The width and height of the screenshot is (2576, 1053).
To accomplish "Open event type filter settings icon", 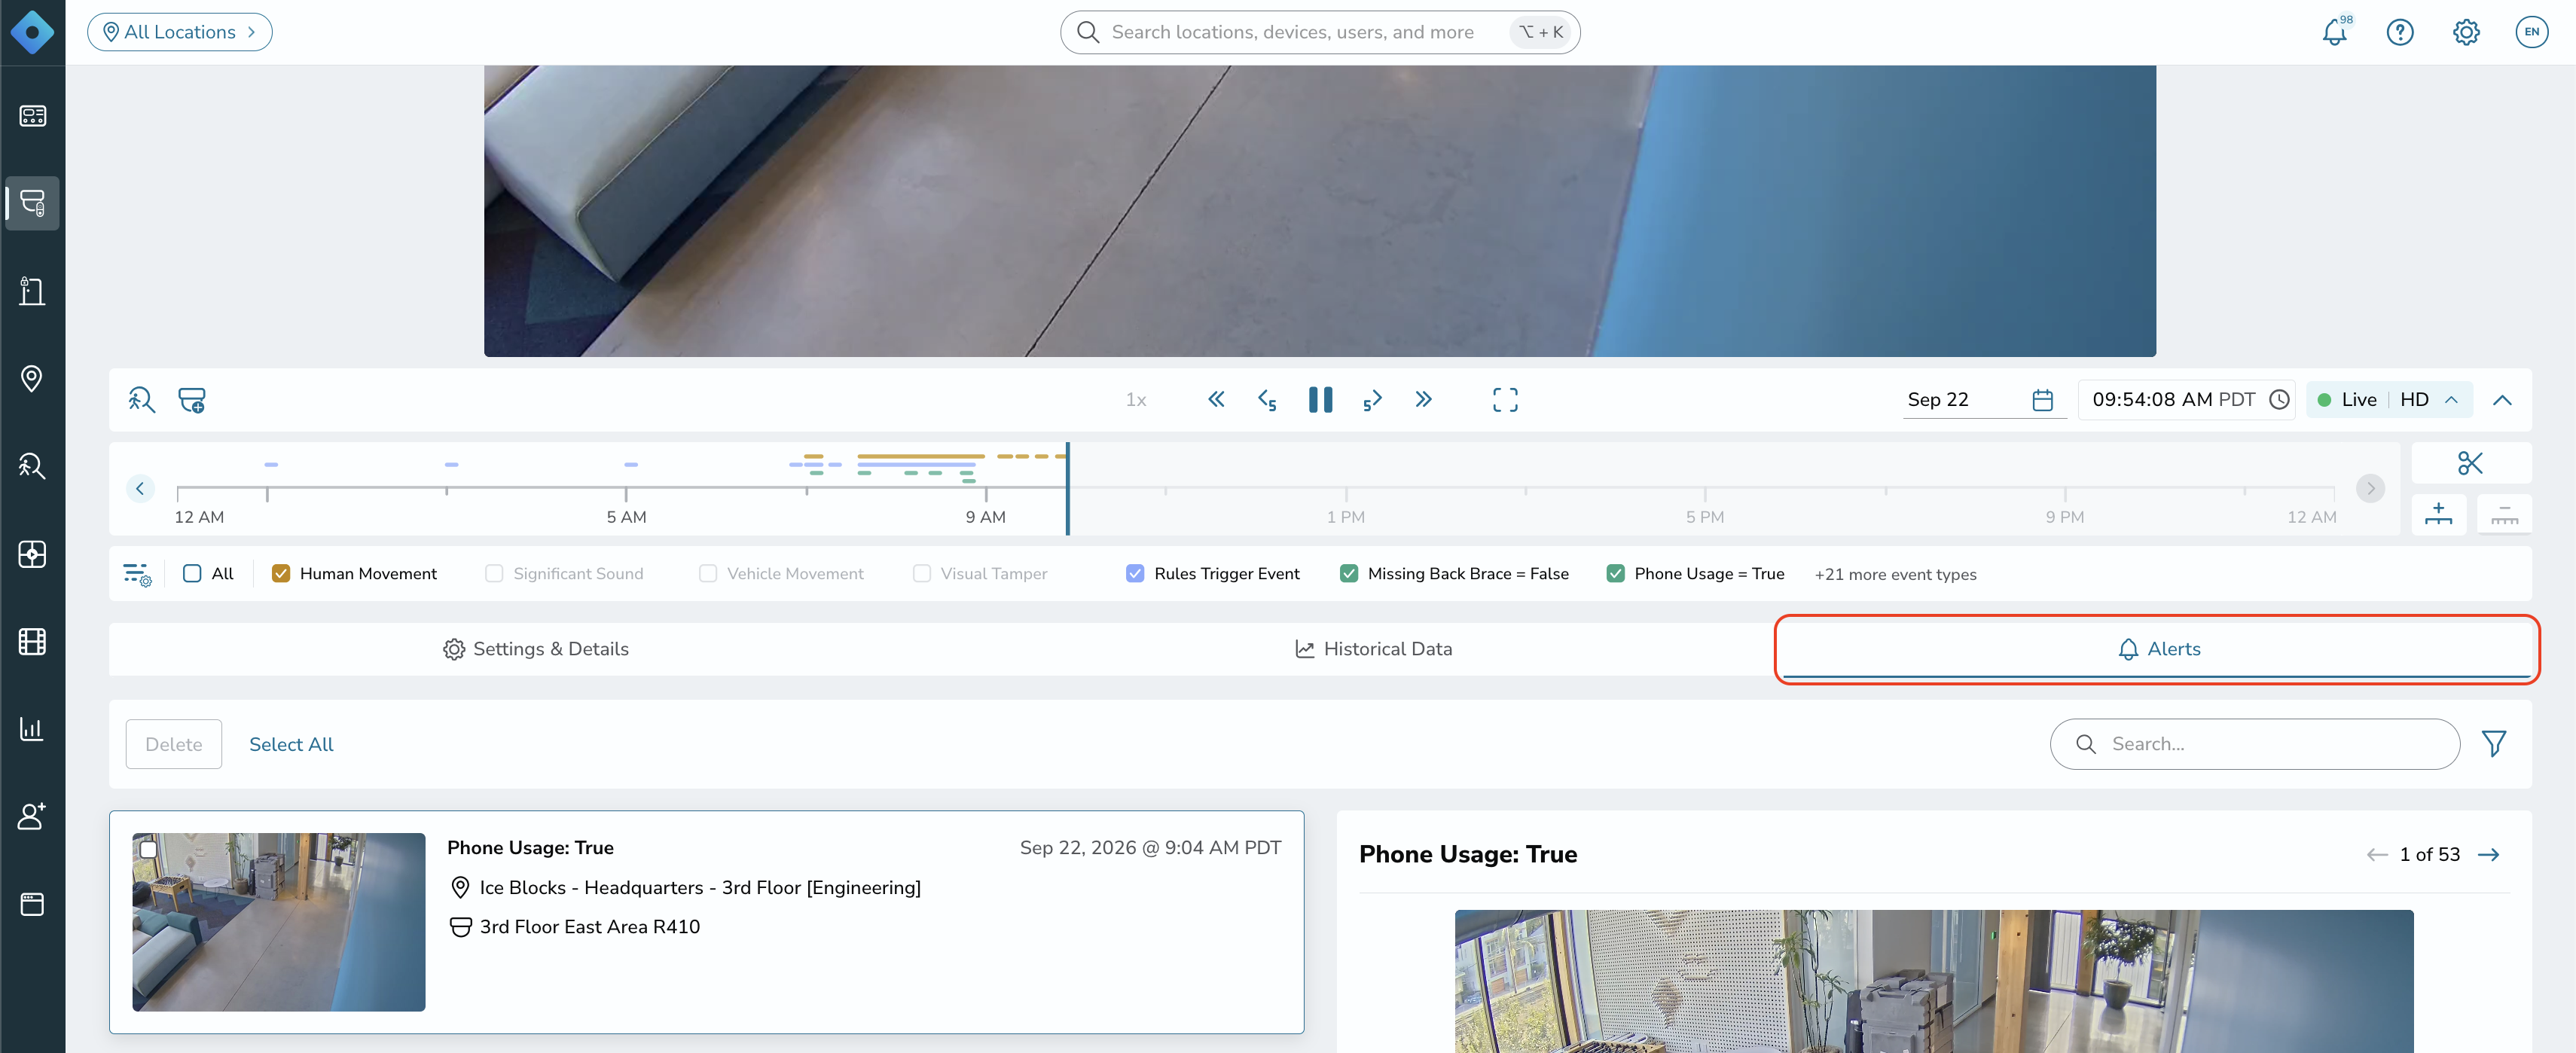I will tap(137, 574).
